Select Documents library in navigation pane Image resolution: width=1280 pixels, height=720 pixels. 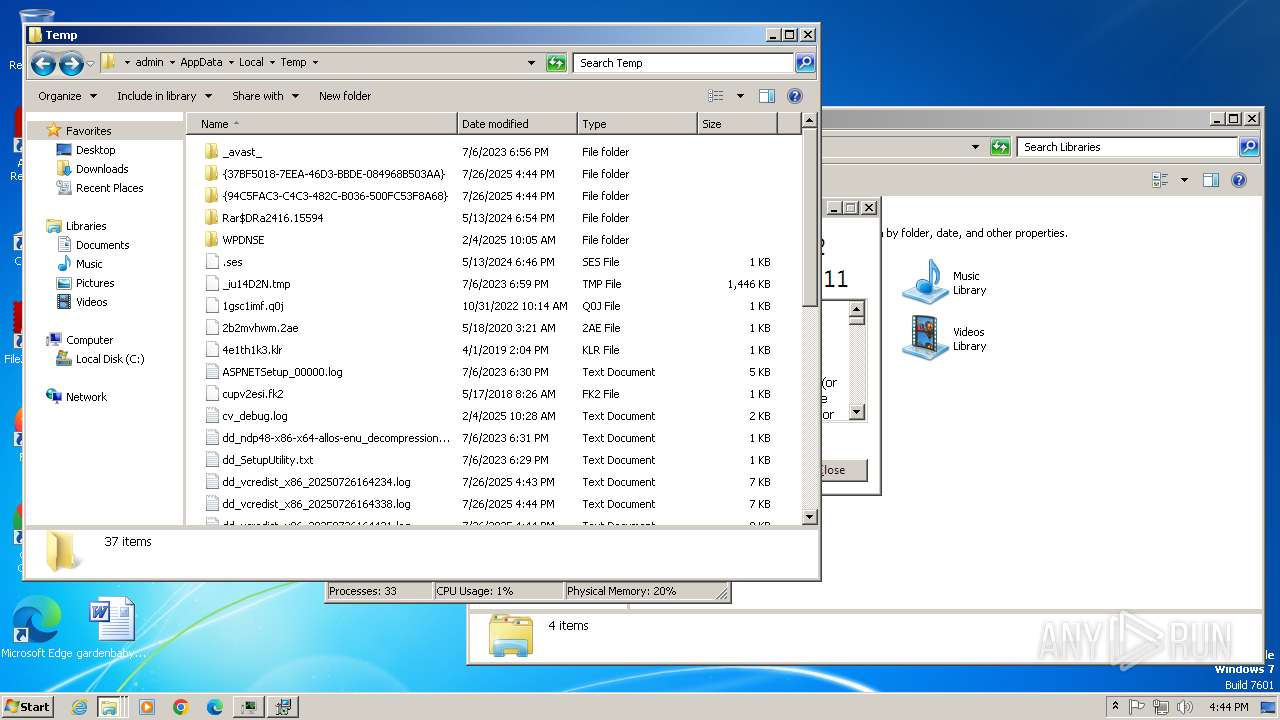click(102, 245)
